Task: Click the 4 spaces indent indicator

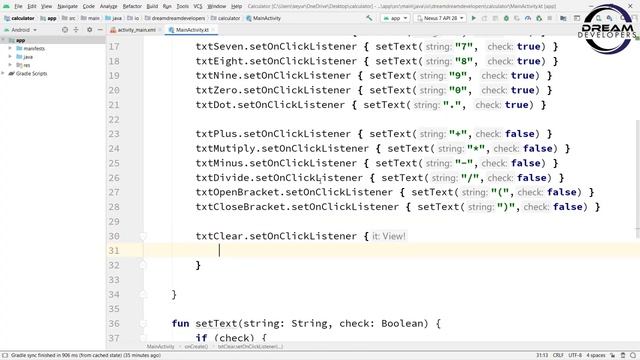Action: 596,356
